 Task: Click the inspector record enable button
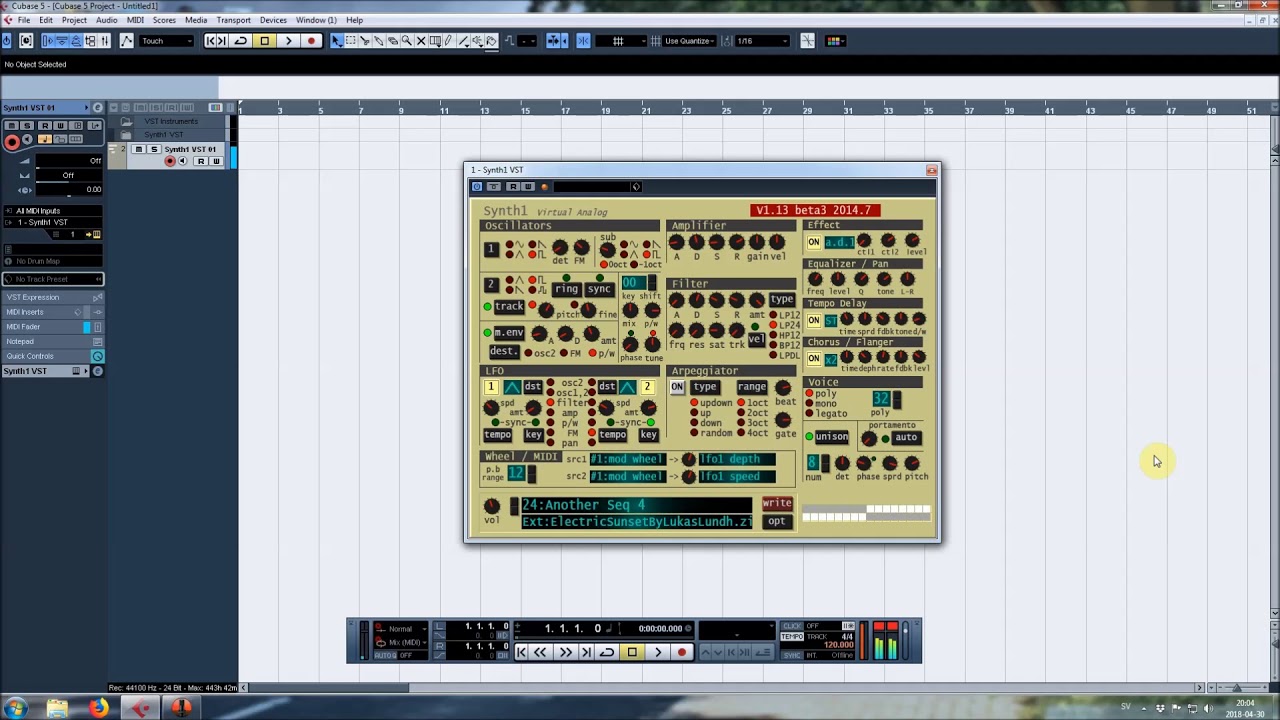[12, 141]
